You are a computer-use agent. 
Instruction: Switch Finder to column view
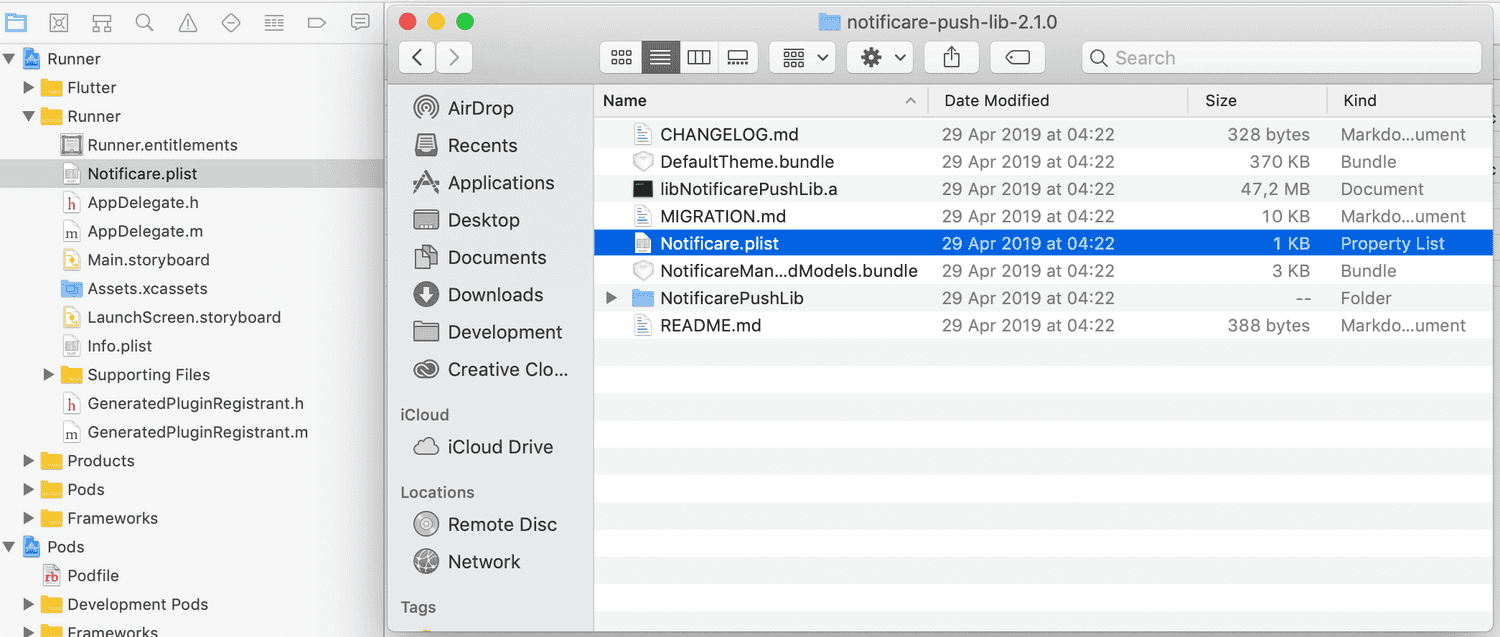coord(699,57)
